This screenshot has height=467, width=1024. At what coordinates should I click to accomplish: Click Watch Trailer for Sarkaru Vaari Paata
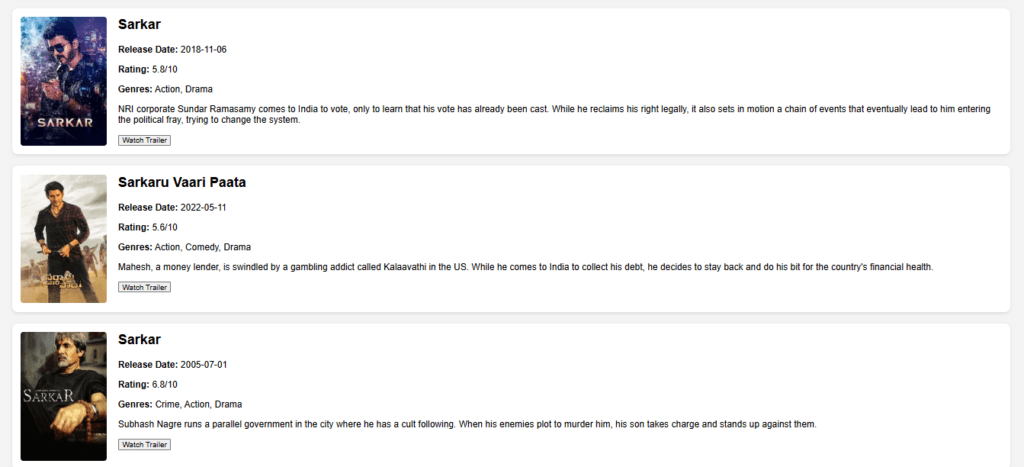[144, 287]
